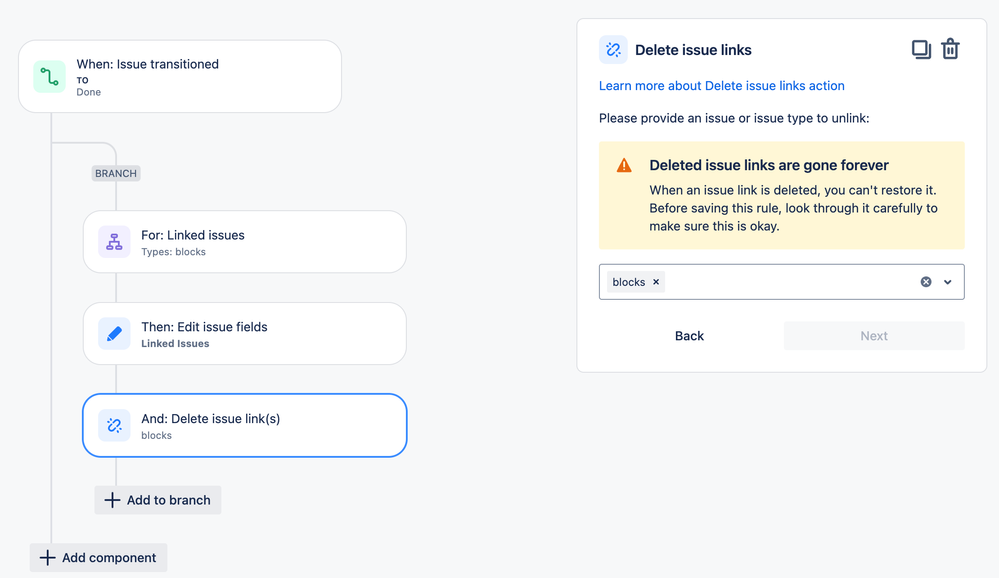Viewport: 999px width, 578px height.
Task: Click unlink icon in panel header
Action: coord(613,50)
